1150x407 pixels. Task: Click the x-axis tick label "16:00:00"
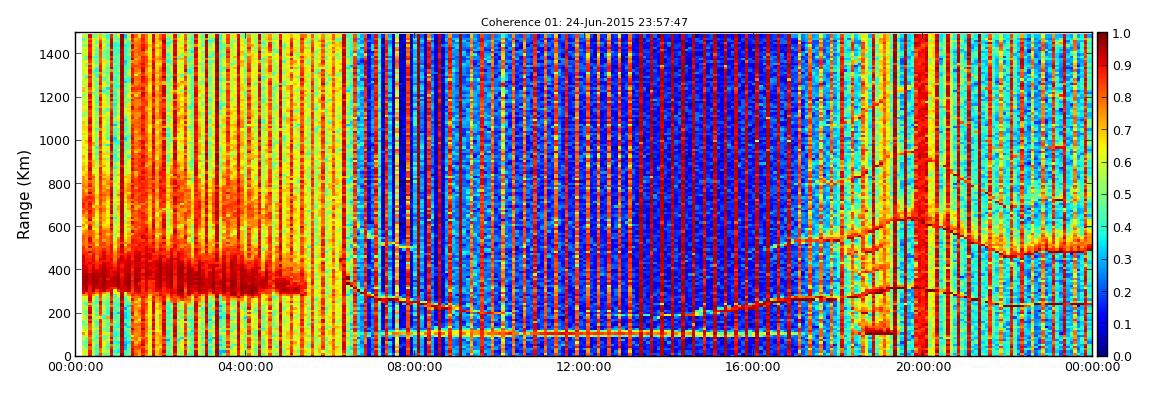pyautogui.click(x=752, y=367)
